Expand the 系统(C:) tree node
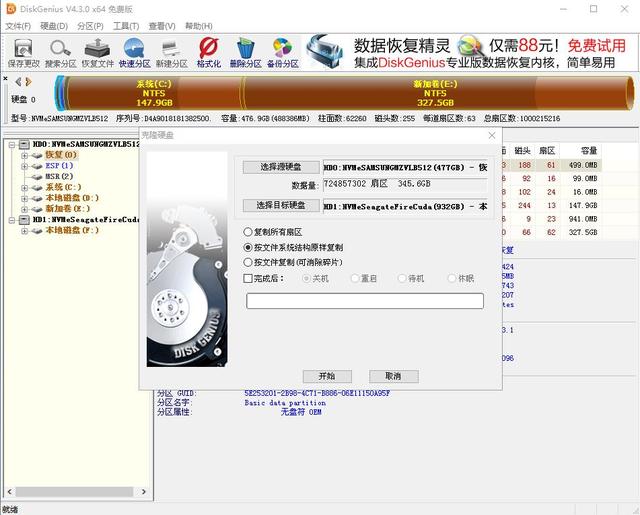This screenshot has height=515, width=640. (x=24, y=188)
